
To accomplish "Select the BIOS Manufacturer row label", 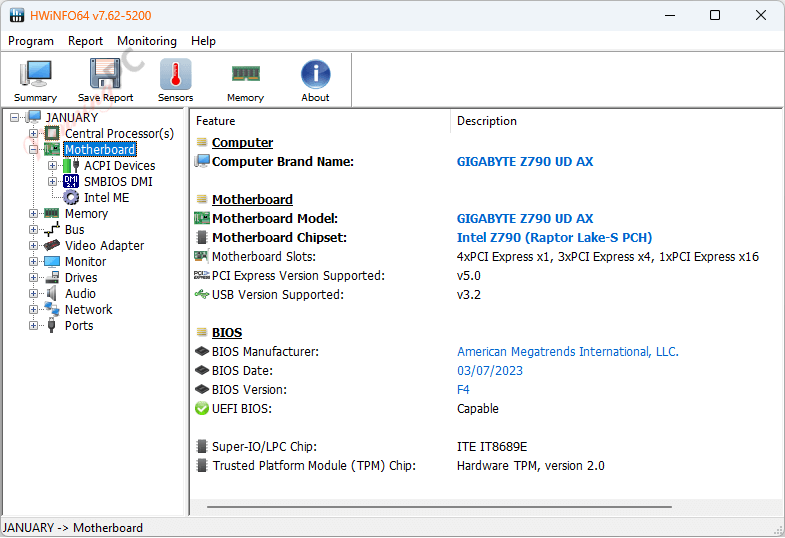I will [x=265, y=352].
